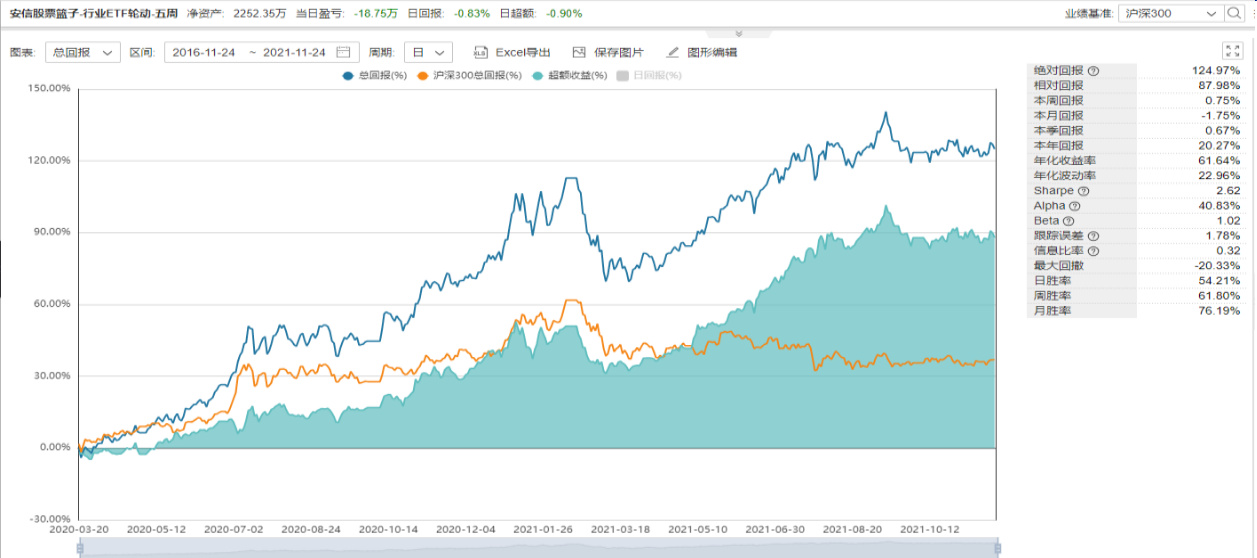Click the 图形编辑 pencil edit icon
The image size is (1257, 558).
click(672, 53)
